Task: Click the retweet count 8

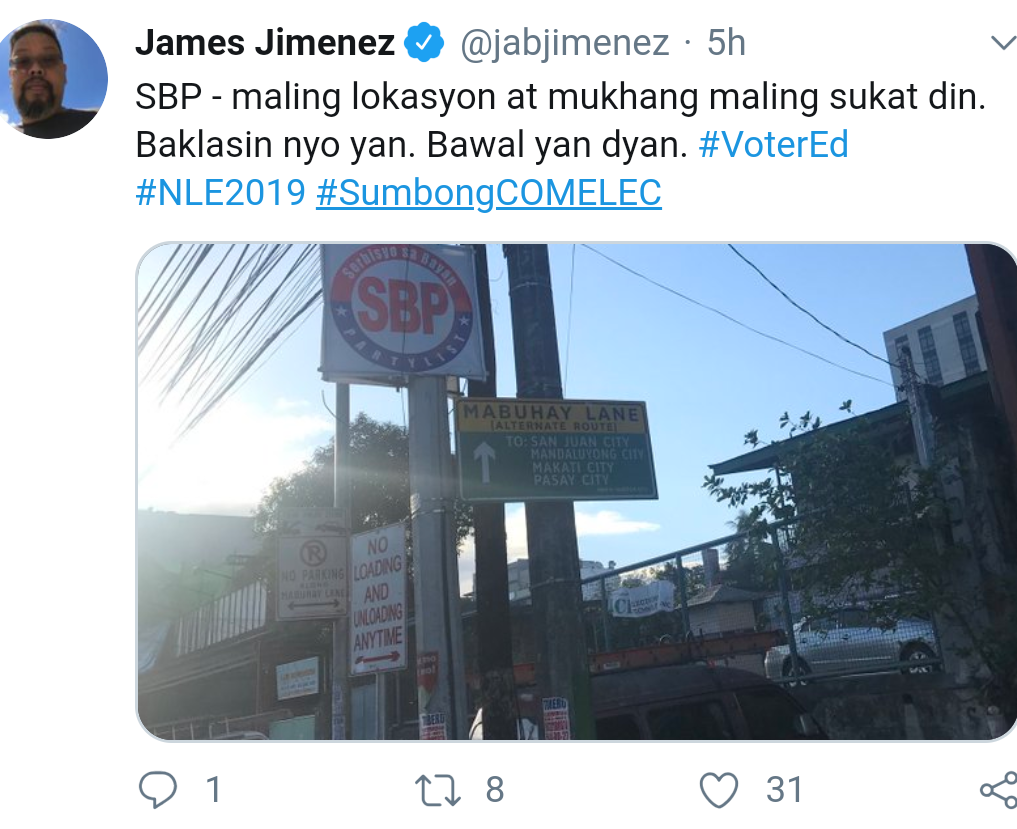Action: pyautogui.click(x=495, y=790)
